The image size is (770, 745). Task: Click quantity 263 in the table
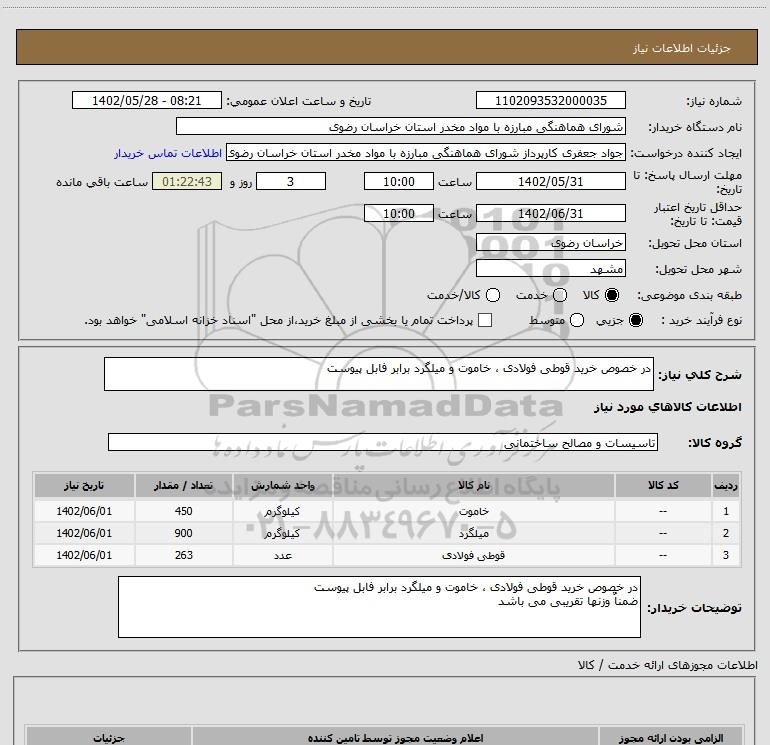pos(183,555)
